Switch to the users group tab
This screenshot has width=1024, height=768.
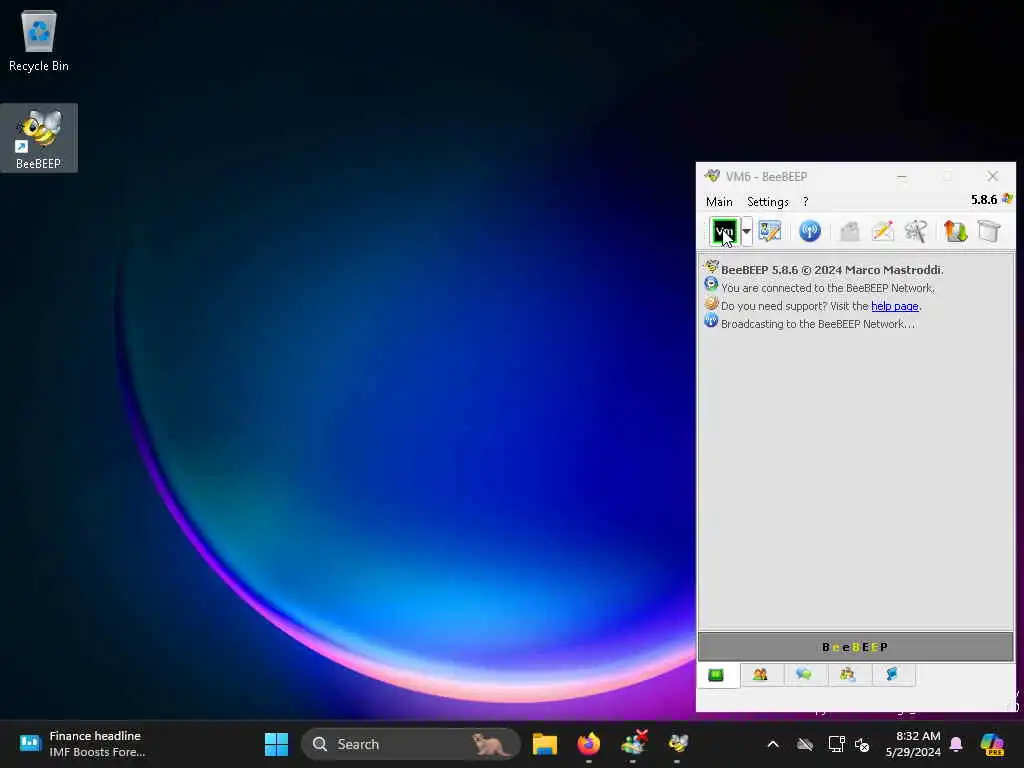click(x=760, y=675)
